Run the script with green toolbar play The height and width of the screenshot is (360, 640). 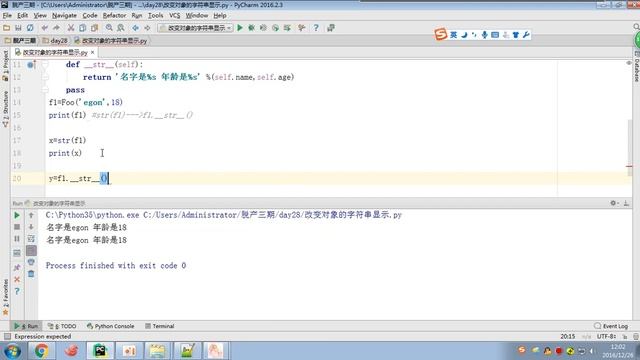(x=240, y=28)
